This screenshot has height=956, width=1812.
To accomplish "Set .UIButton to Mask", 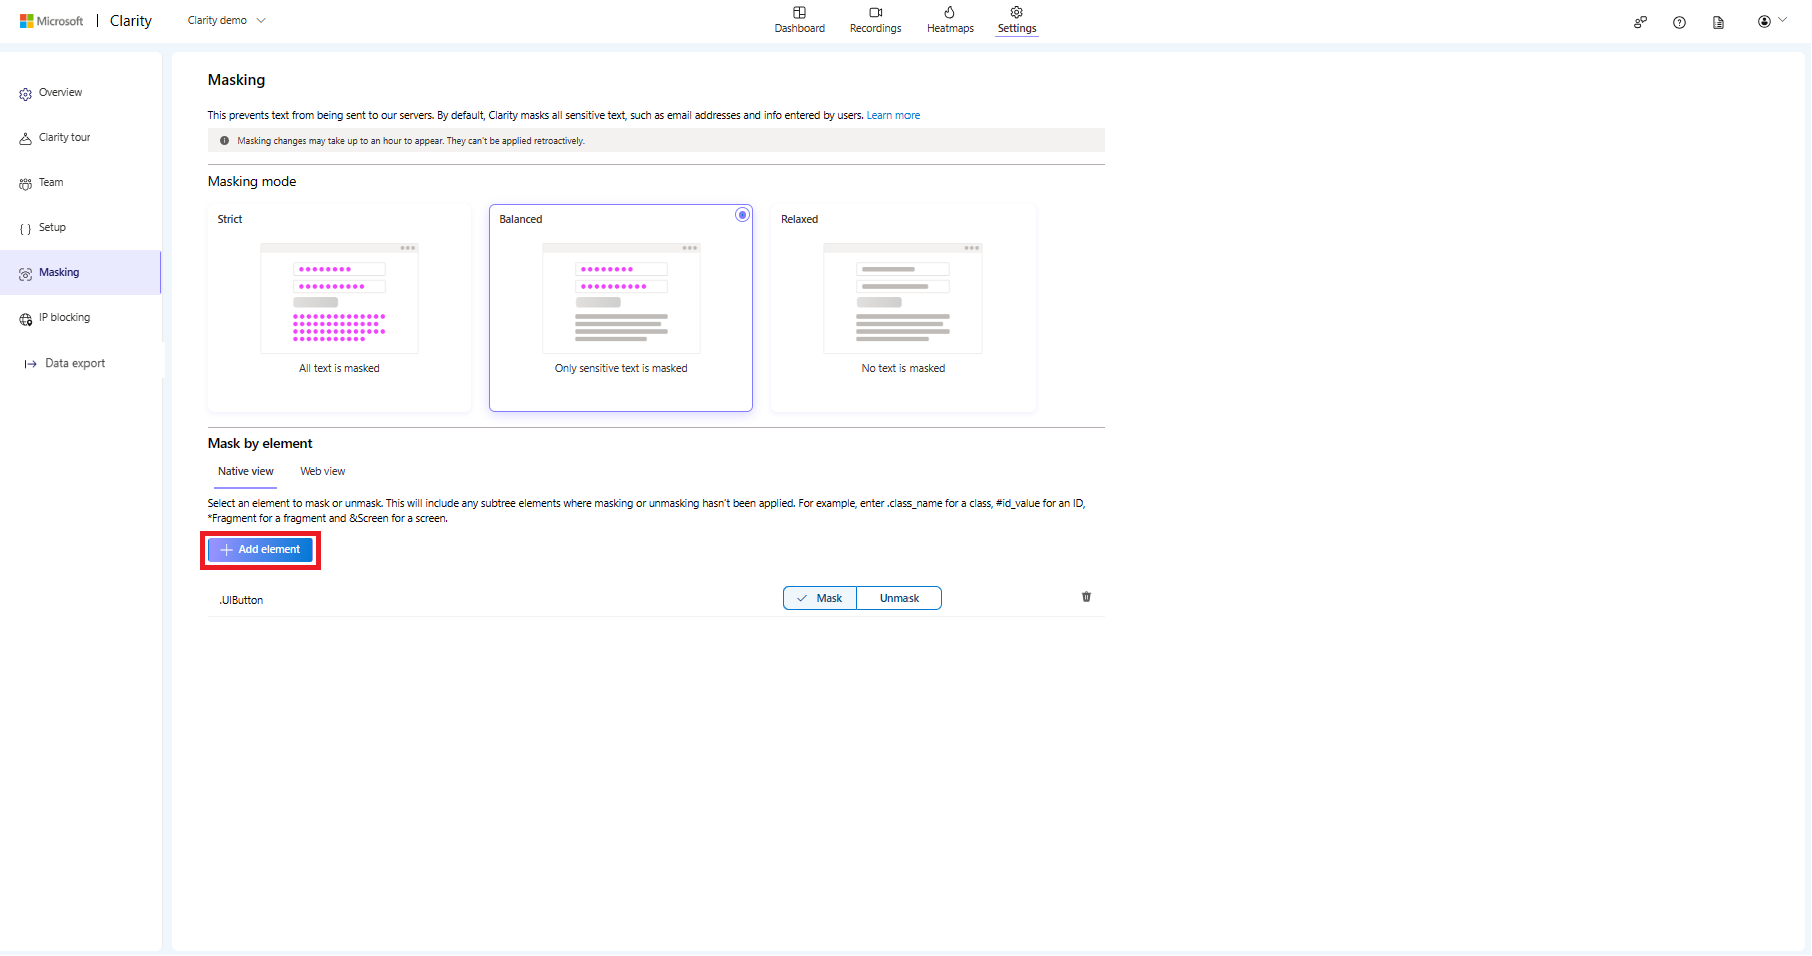I will coord(820,598).
